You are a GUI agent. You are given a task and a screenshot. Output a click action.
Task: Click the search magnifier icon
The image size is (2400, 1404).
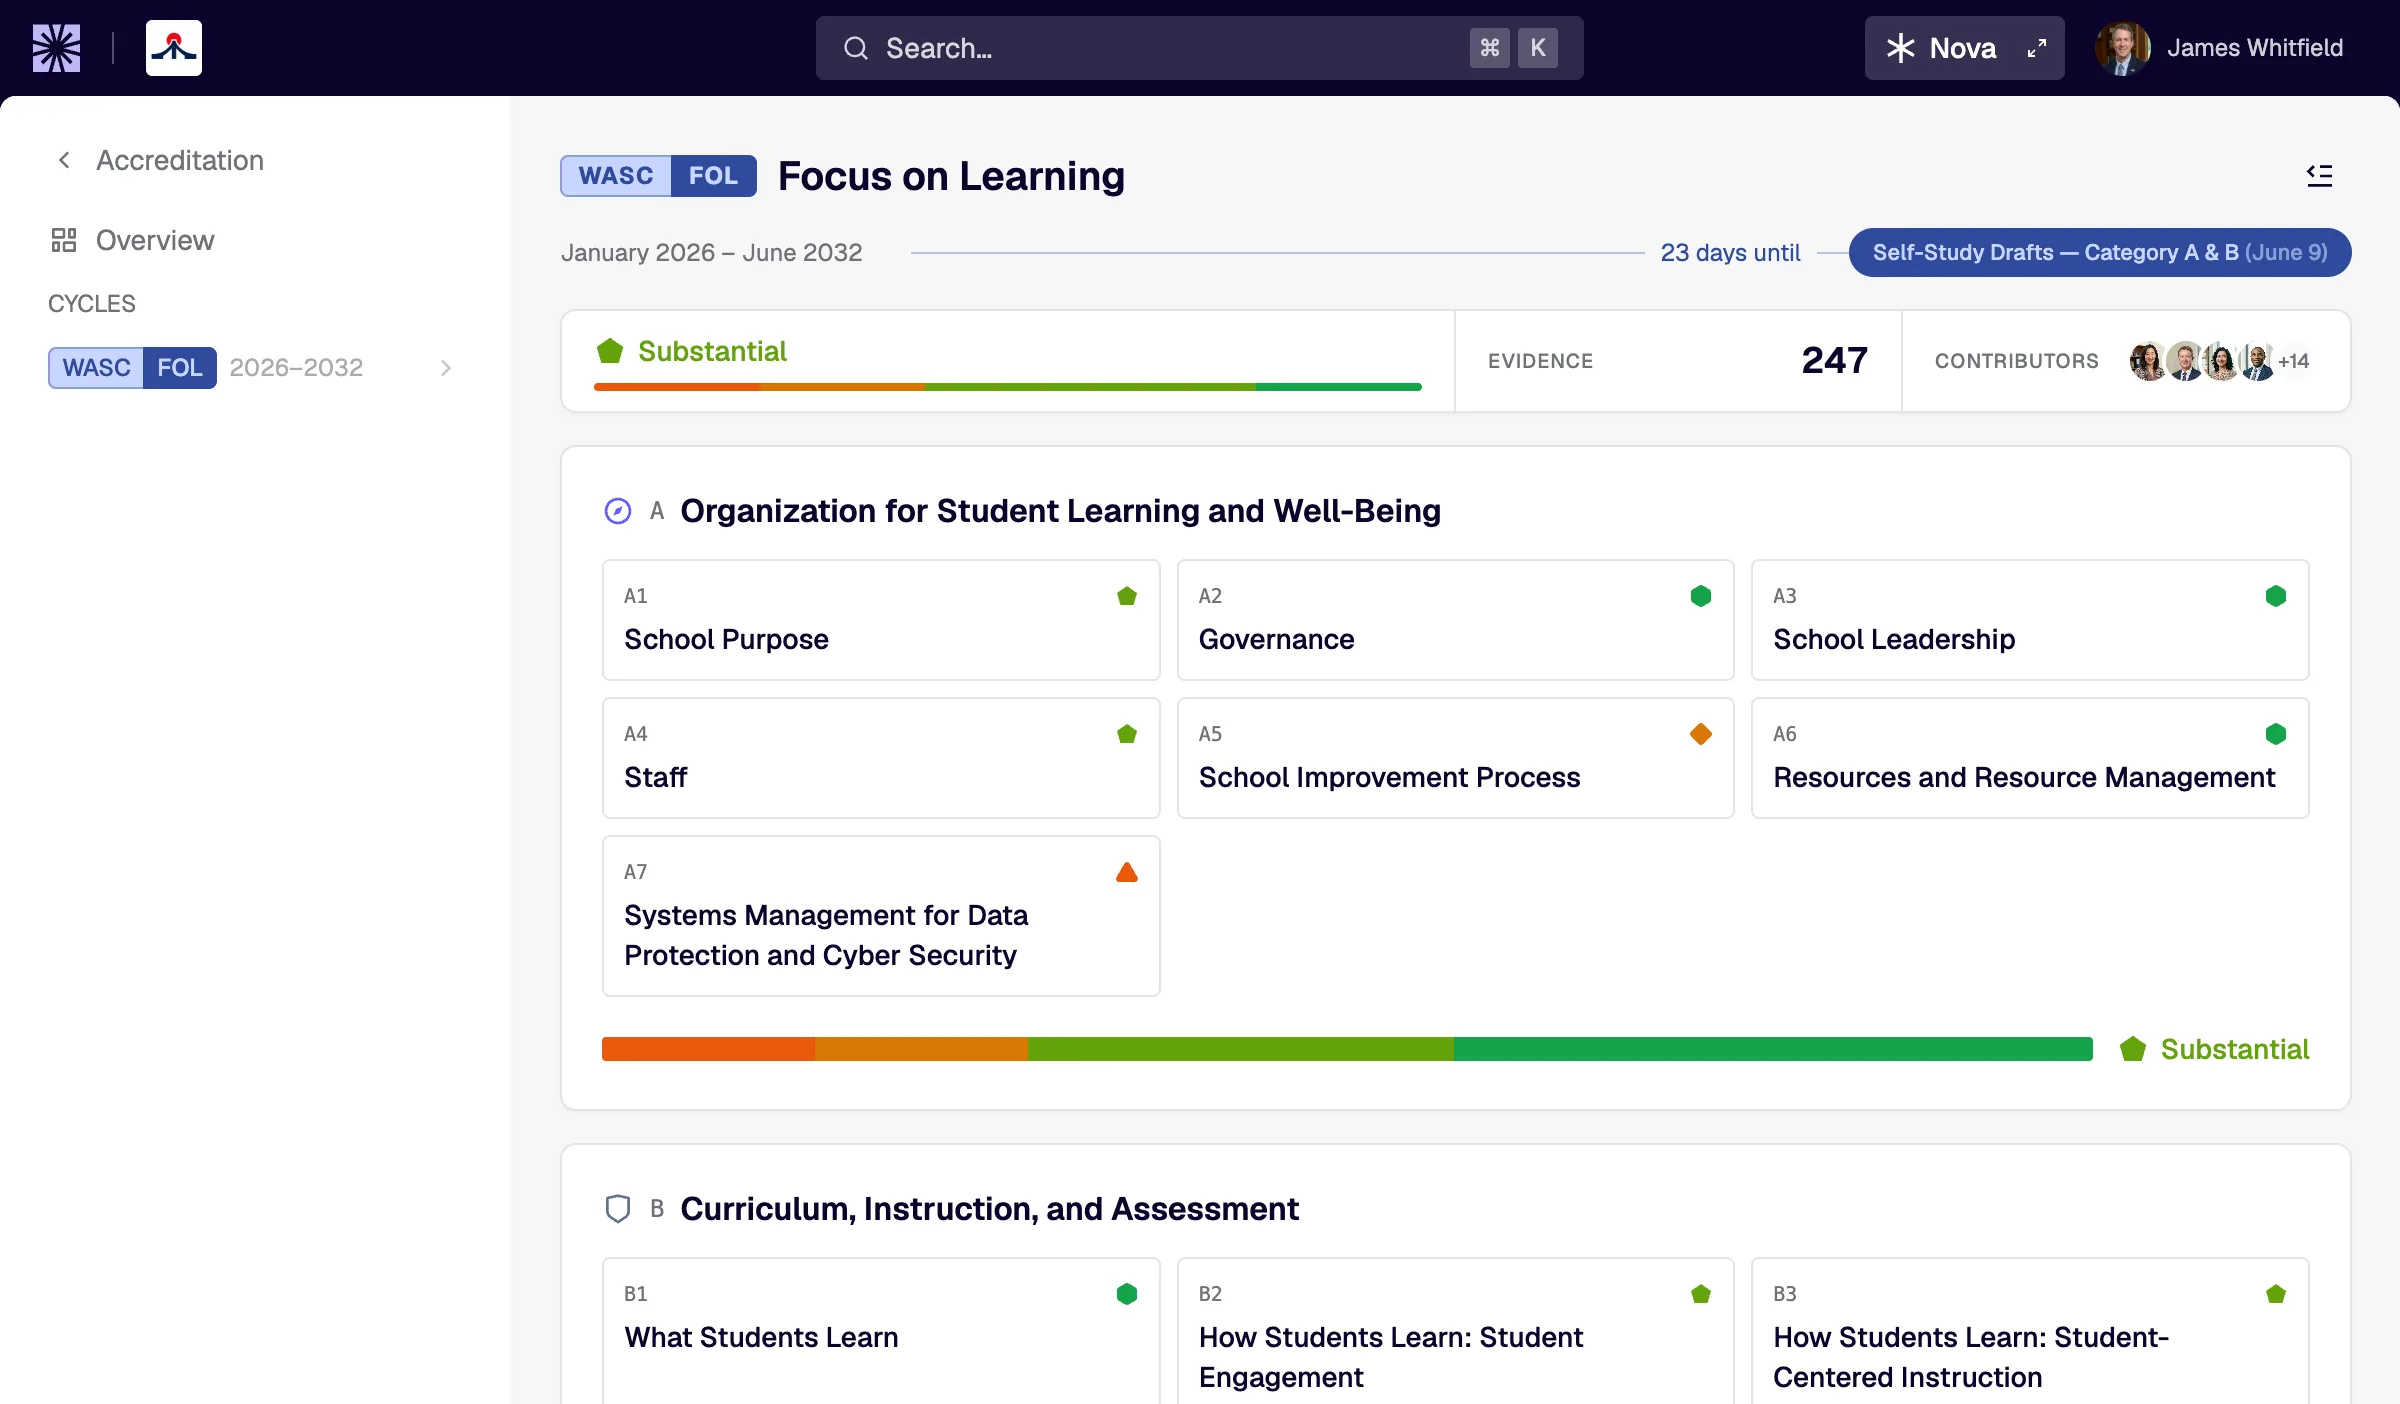856,48
